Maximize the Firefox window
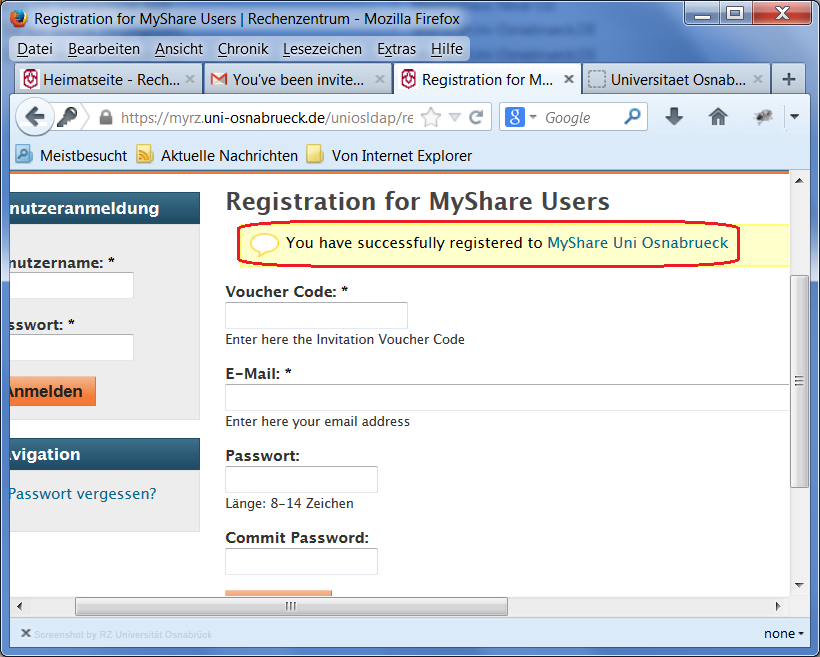This screenshot has width=820, height=657. click(735, 14)
